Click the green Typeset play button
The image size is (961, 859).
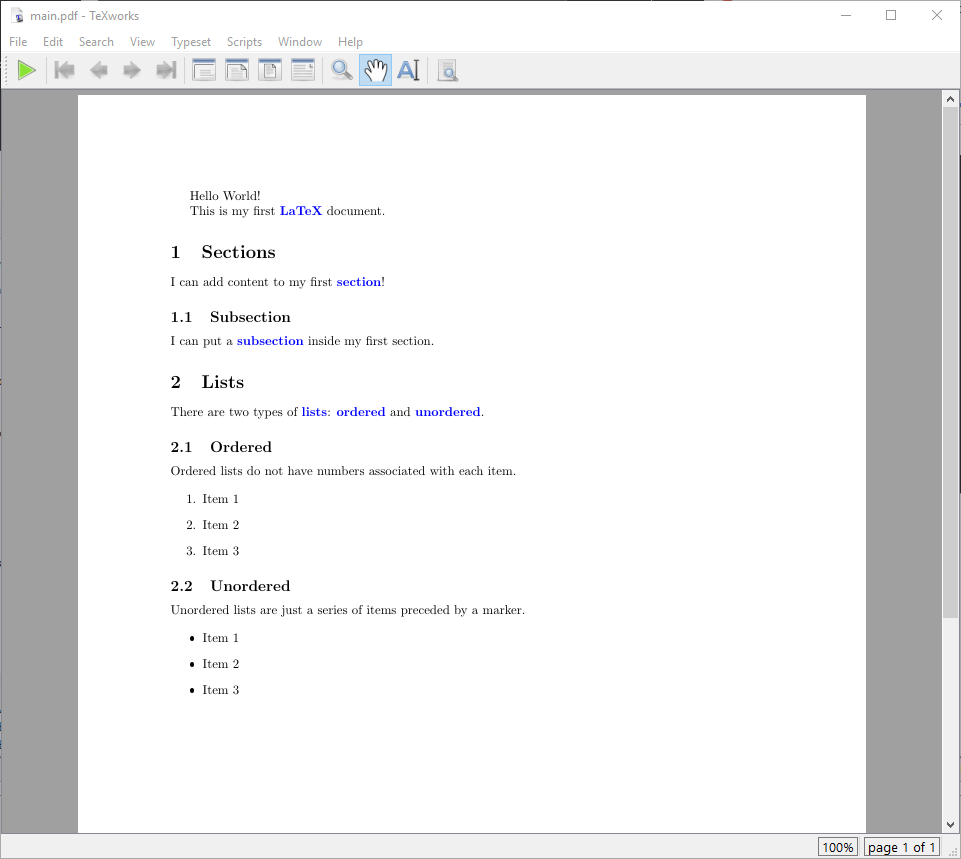pos(26,70)
